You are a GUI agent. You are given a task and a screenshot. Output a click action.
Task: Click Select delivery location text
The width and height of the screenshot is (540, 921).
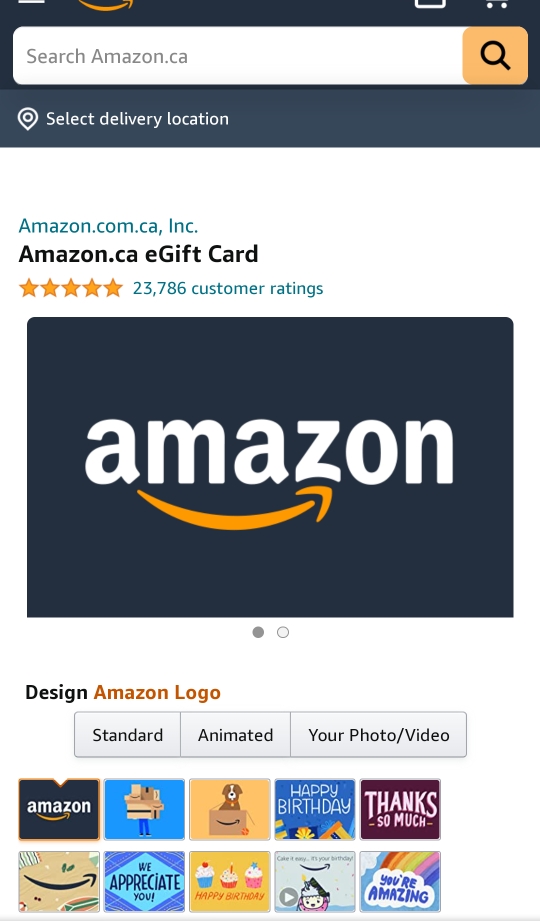[x=137, y=119]
